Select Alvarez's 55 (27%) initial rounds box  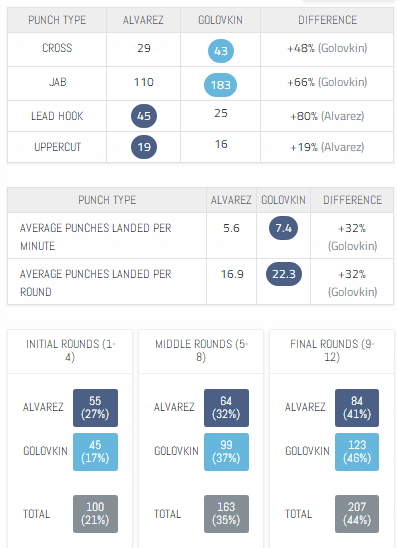[x=95, y=408]
